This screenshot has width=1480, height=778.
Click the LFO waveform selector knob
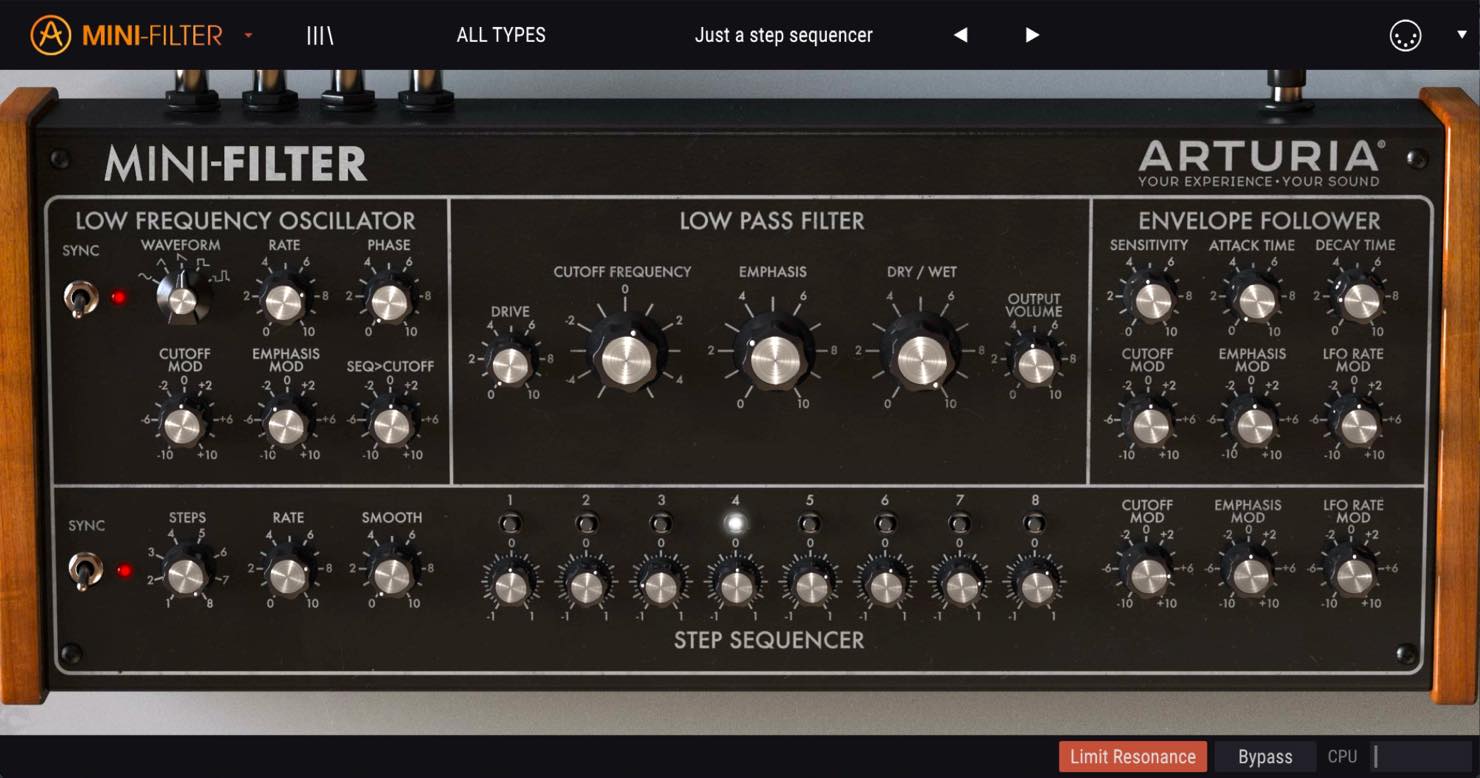[x=183, y=298]
